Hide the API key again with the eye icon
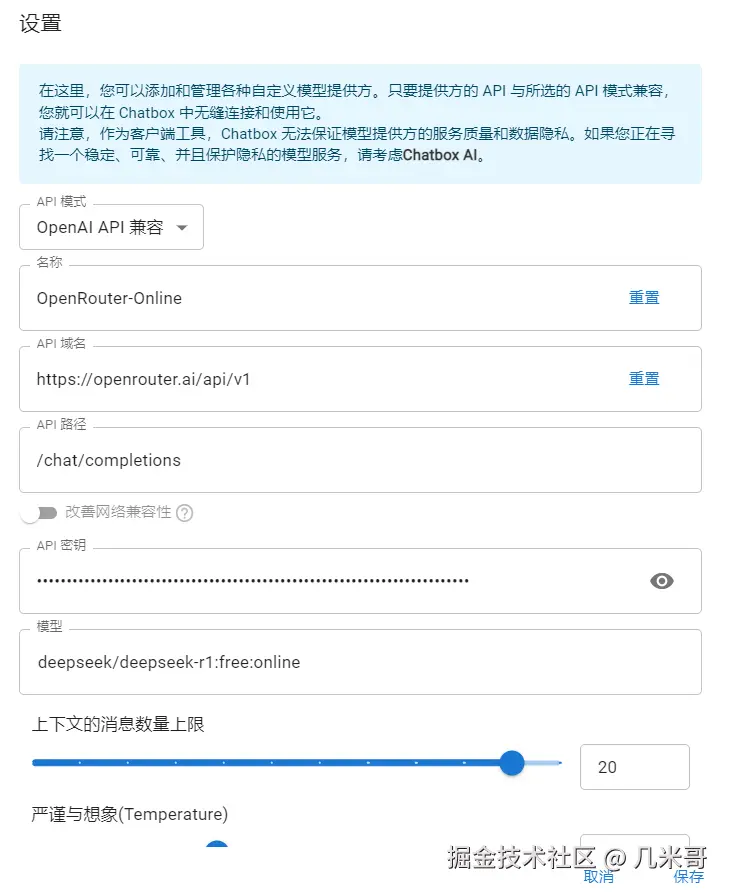 pyautogui.click(x=662, y=580)
